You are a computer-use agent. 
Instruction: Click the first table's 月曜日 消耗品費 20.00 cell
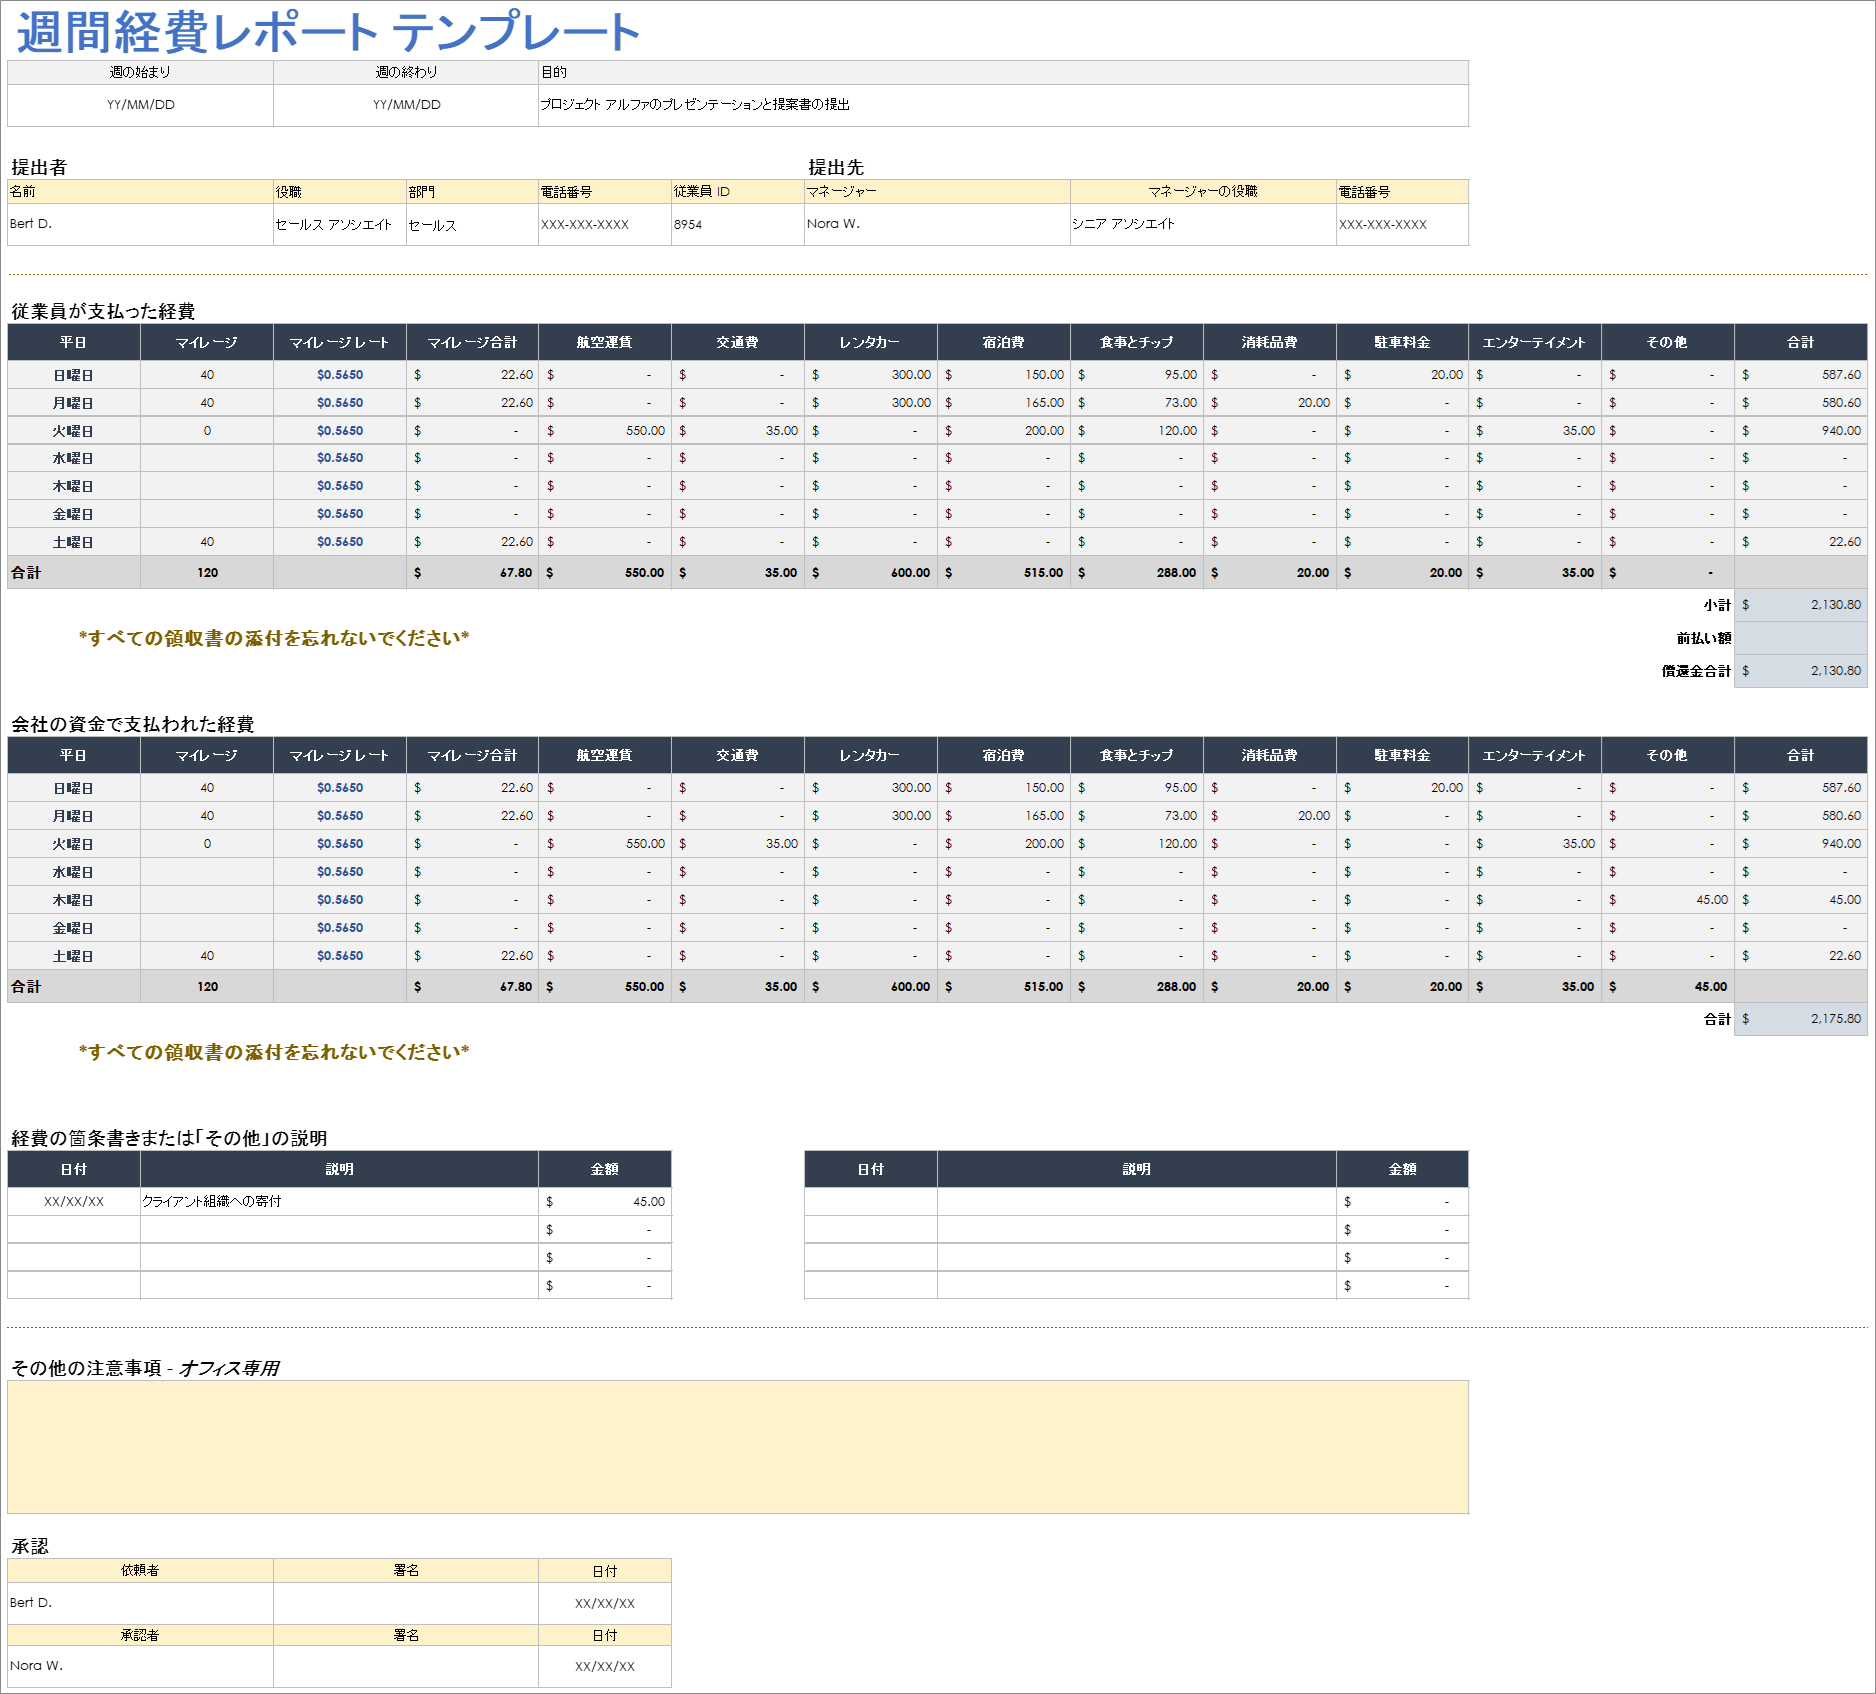coord(1269,403)
